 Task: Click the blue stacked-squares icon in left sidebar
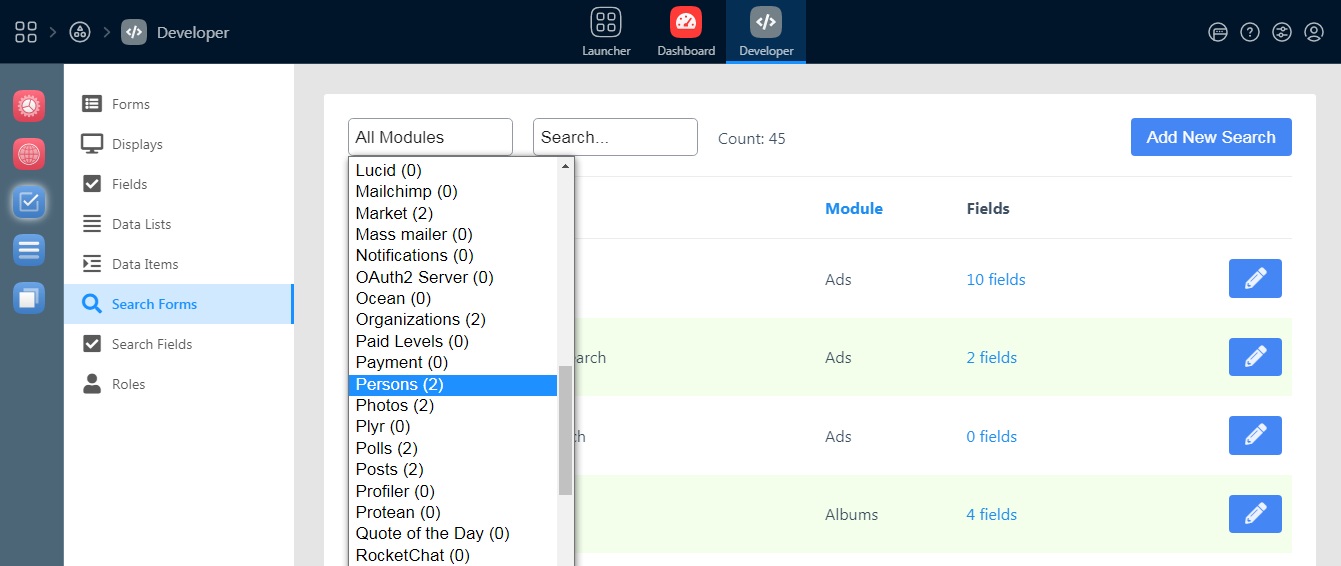[x=29, y=298]
